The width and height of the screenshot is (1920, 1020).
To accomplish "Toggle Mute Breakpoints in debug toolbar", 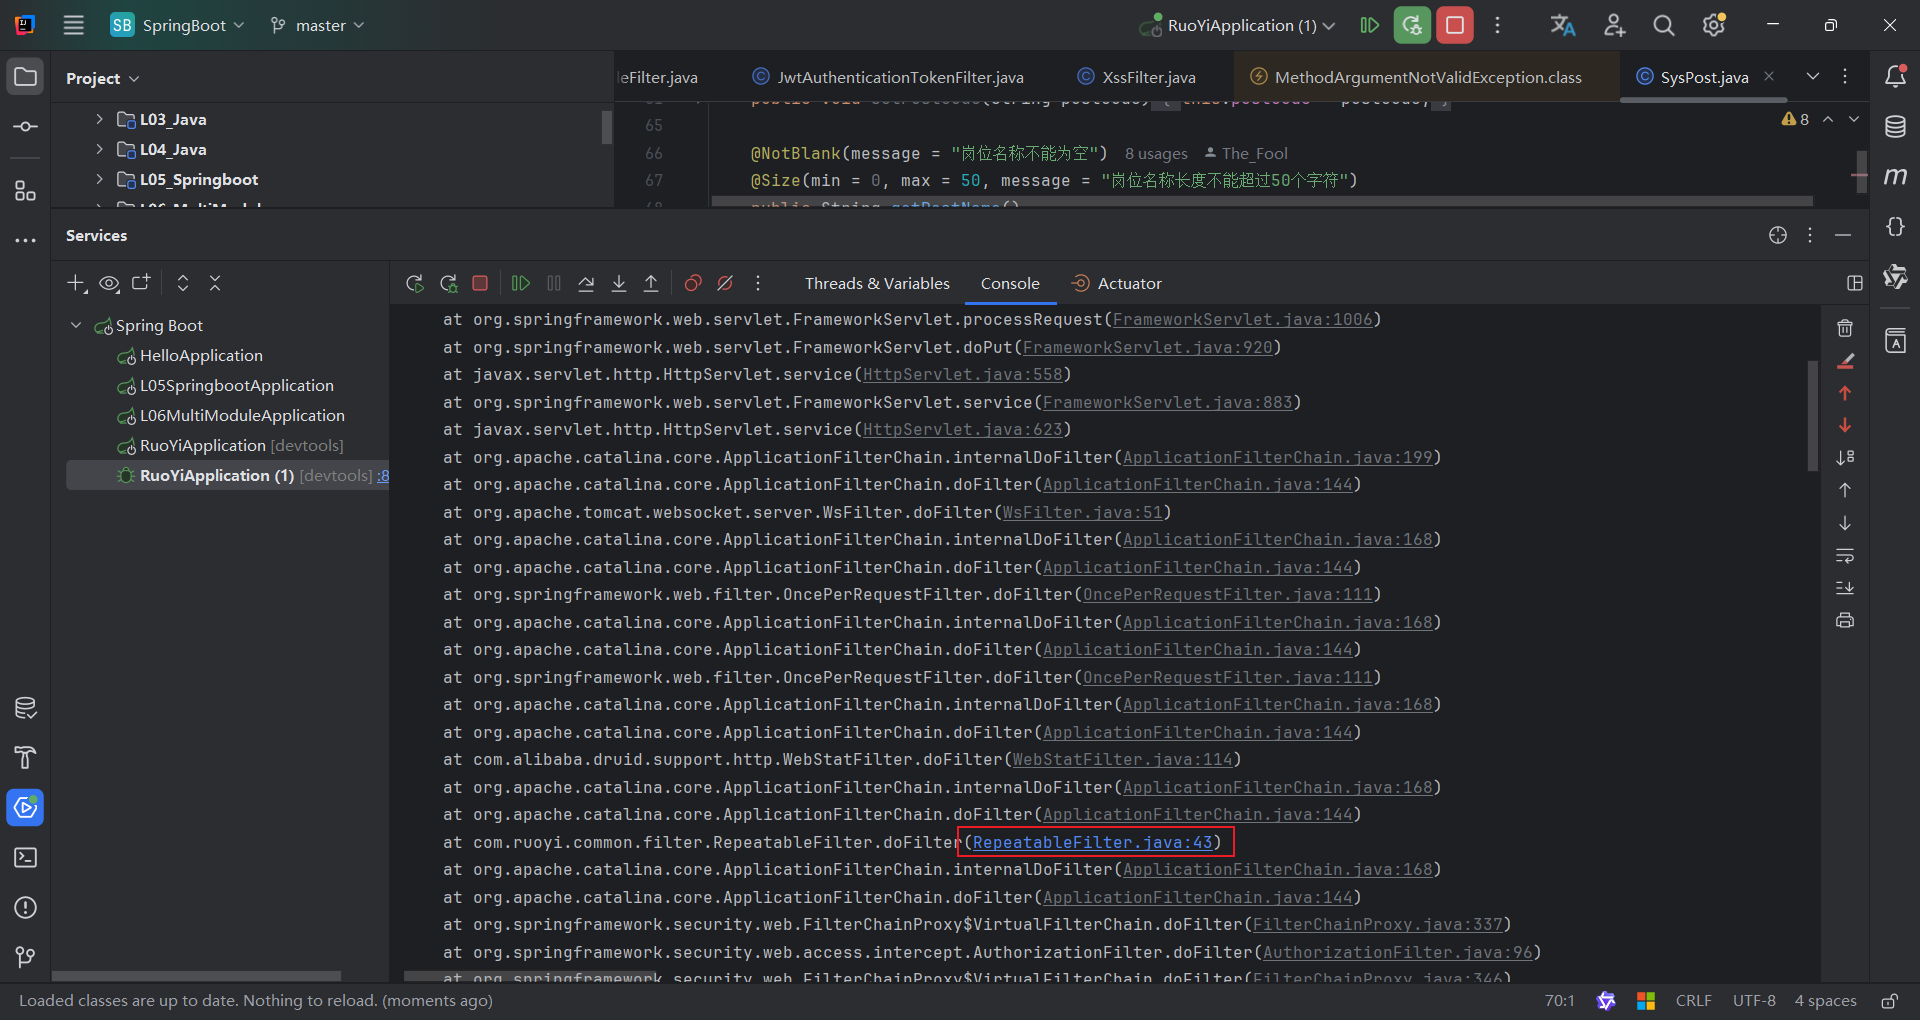I will [x=725, y=284].
